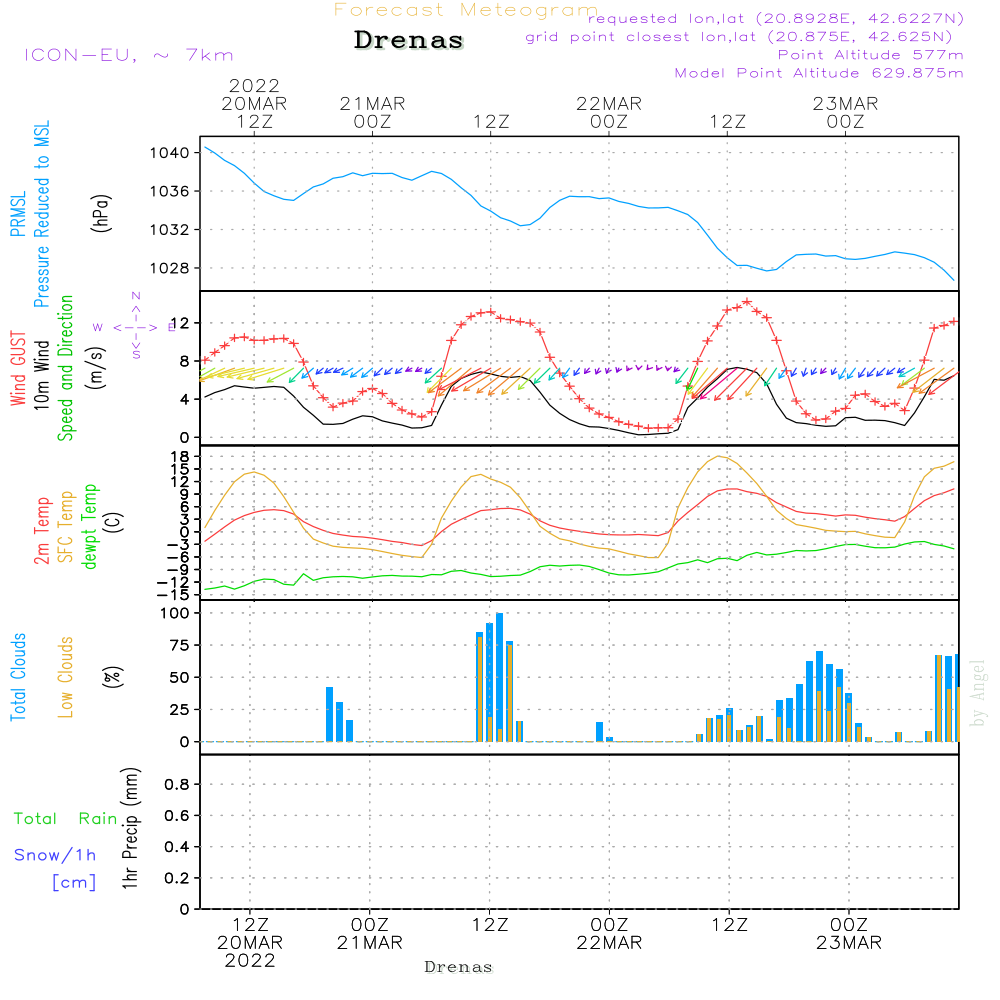Click the tallest 100% total cloud bar
Viewport: 1000px width, 1000px height.
click(499, 677)
